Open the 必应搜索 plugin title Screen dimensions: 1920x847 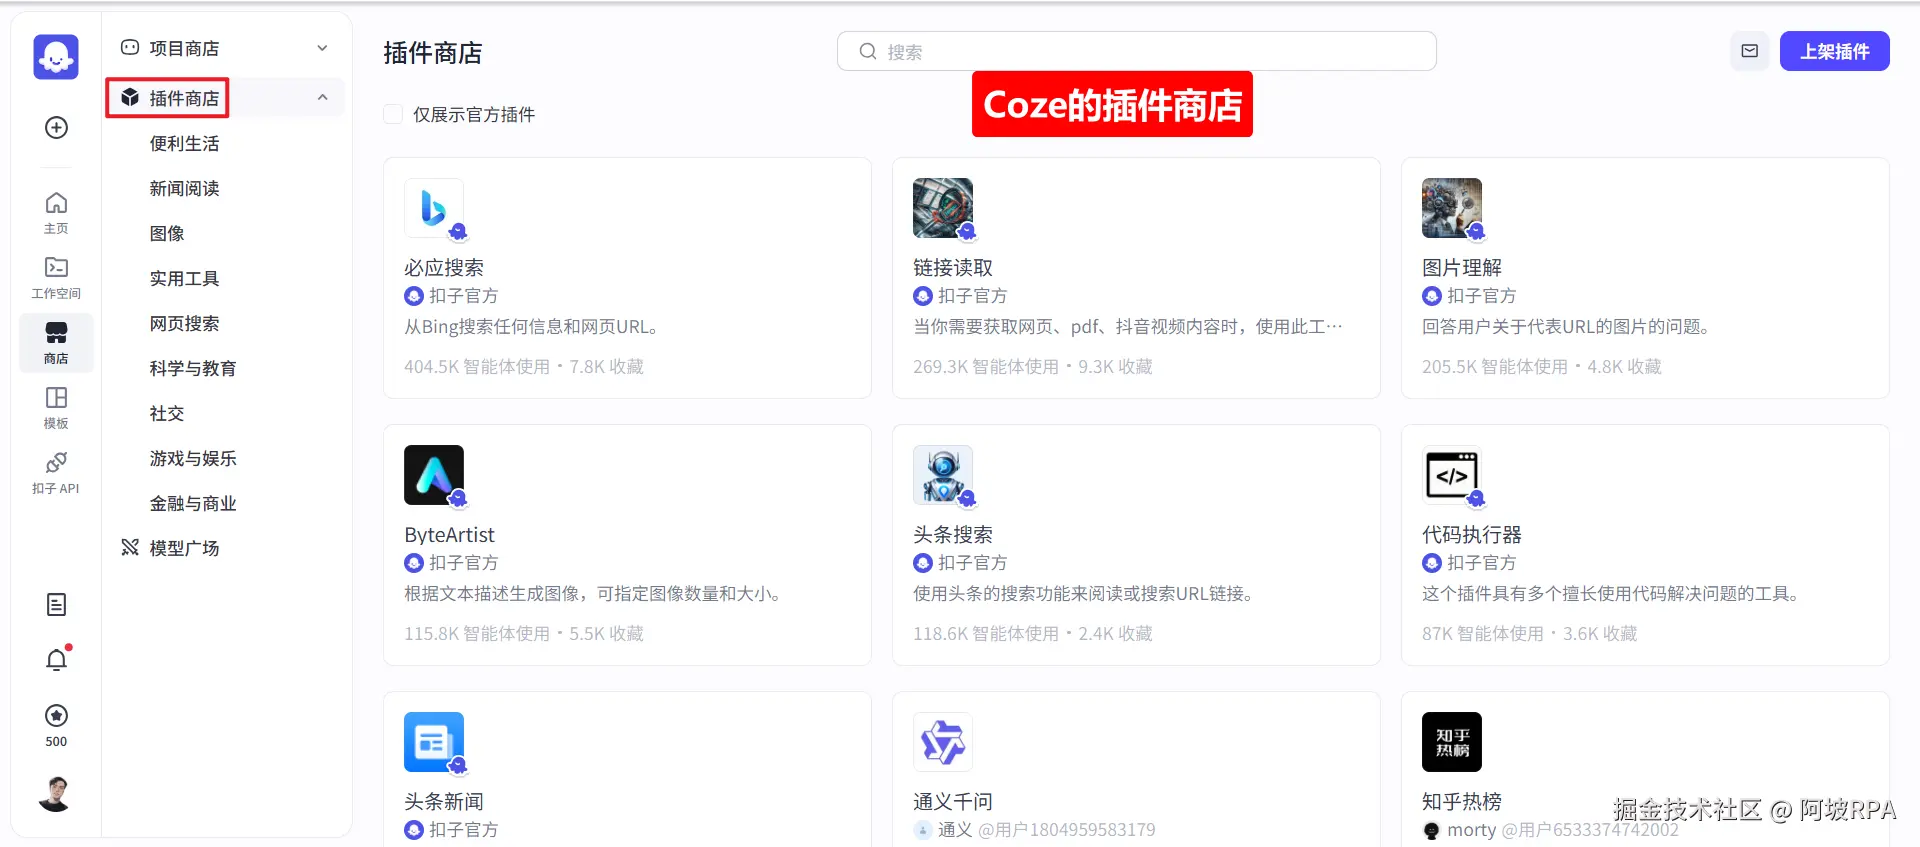pyautogui.click(x=444, y=267)
